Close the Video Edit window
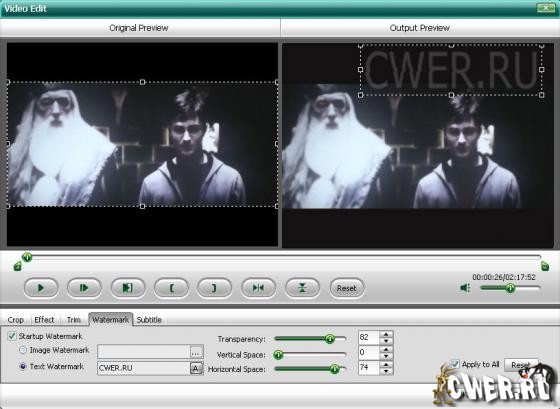This screenshot has height=409, width=560. (x=545, y=8)
